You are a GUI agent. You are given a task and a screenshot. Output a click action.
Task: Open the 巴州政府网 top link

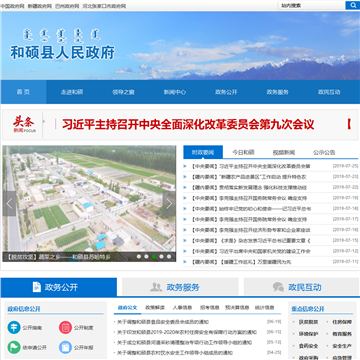(67, 6)
